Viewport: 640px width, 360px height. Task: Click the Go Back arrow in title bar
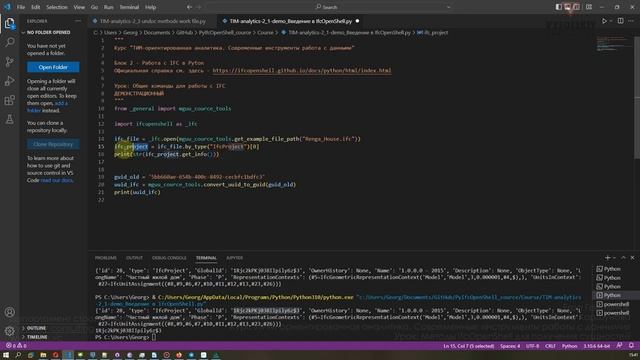(x=189, y=7)
